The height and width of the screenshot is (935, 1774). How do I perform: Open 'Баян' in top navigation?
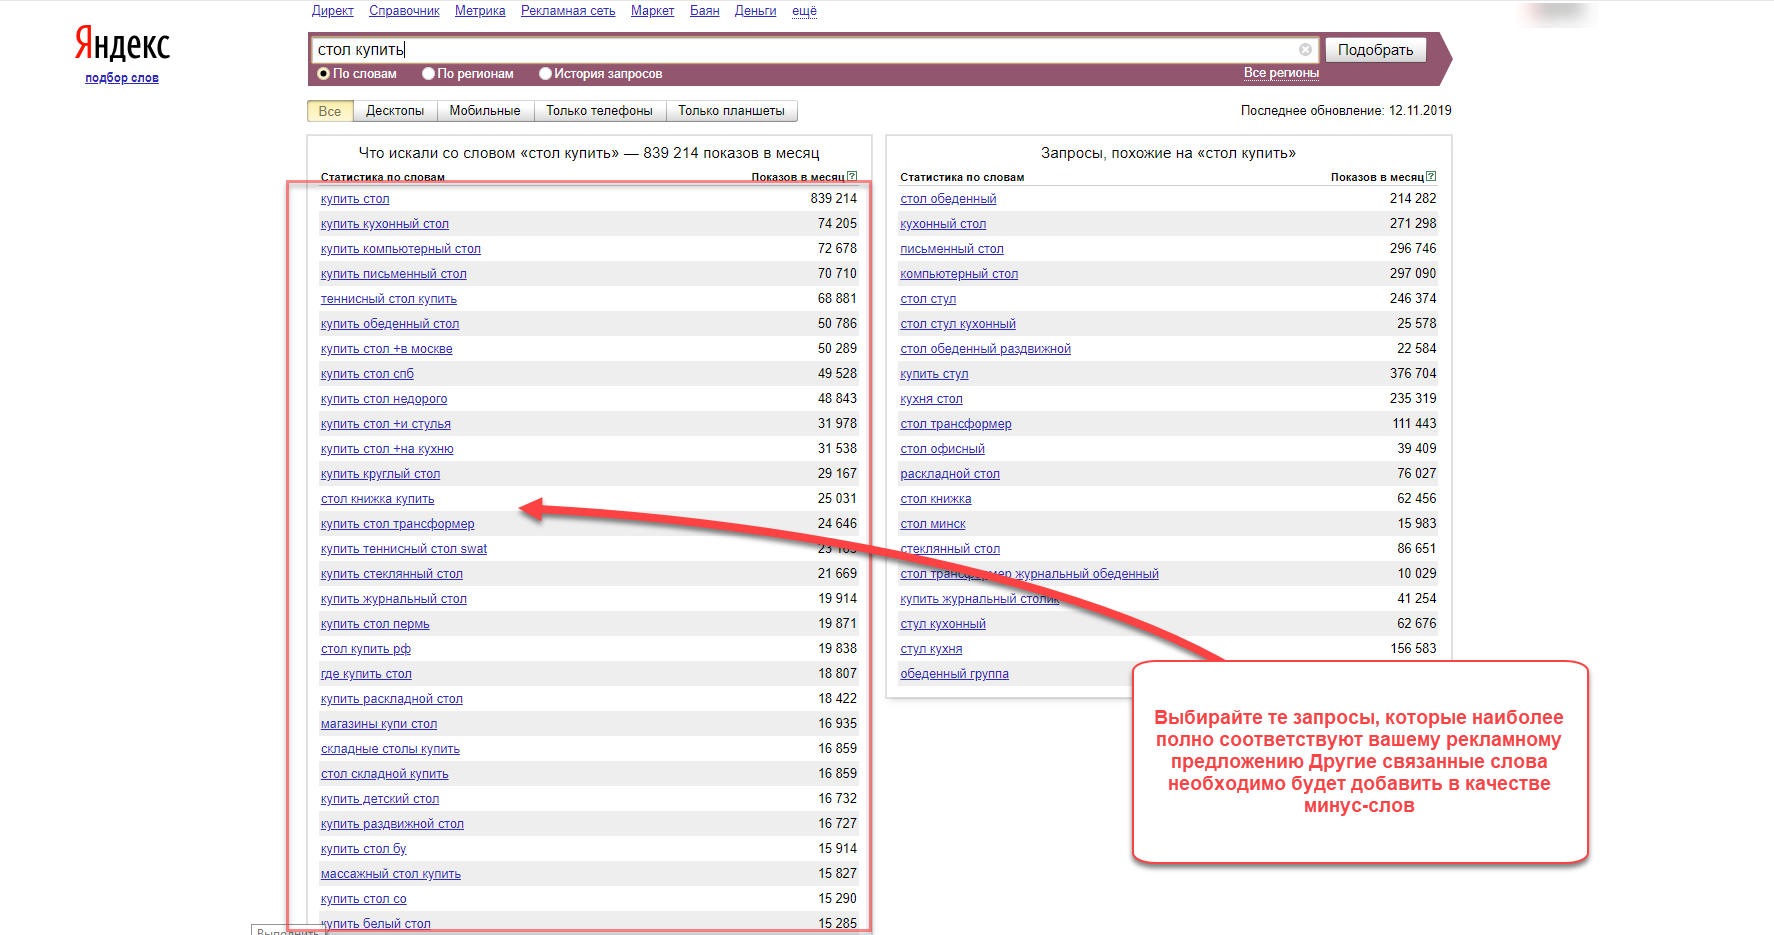pyautogui.click(x=704, y=11)
